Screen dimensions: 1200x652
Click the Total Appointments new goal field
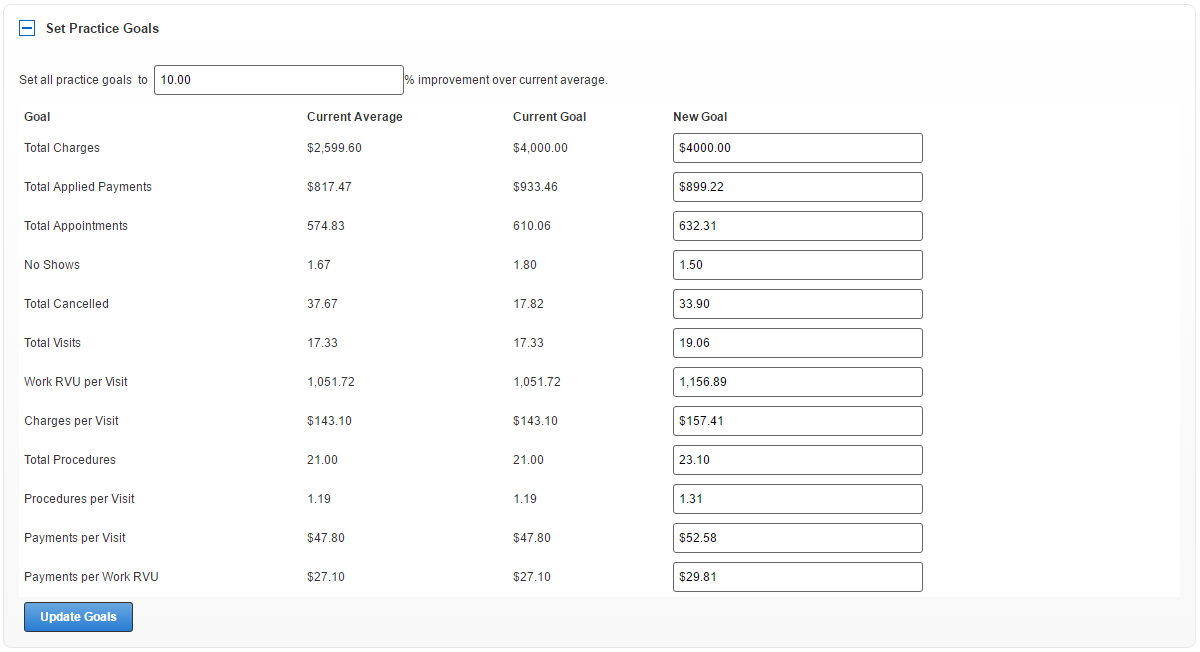coord(797,226)
